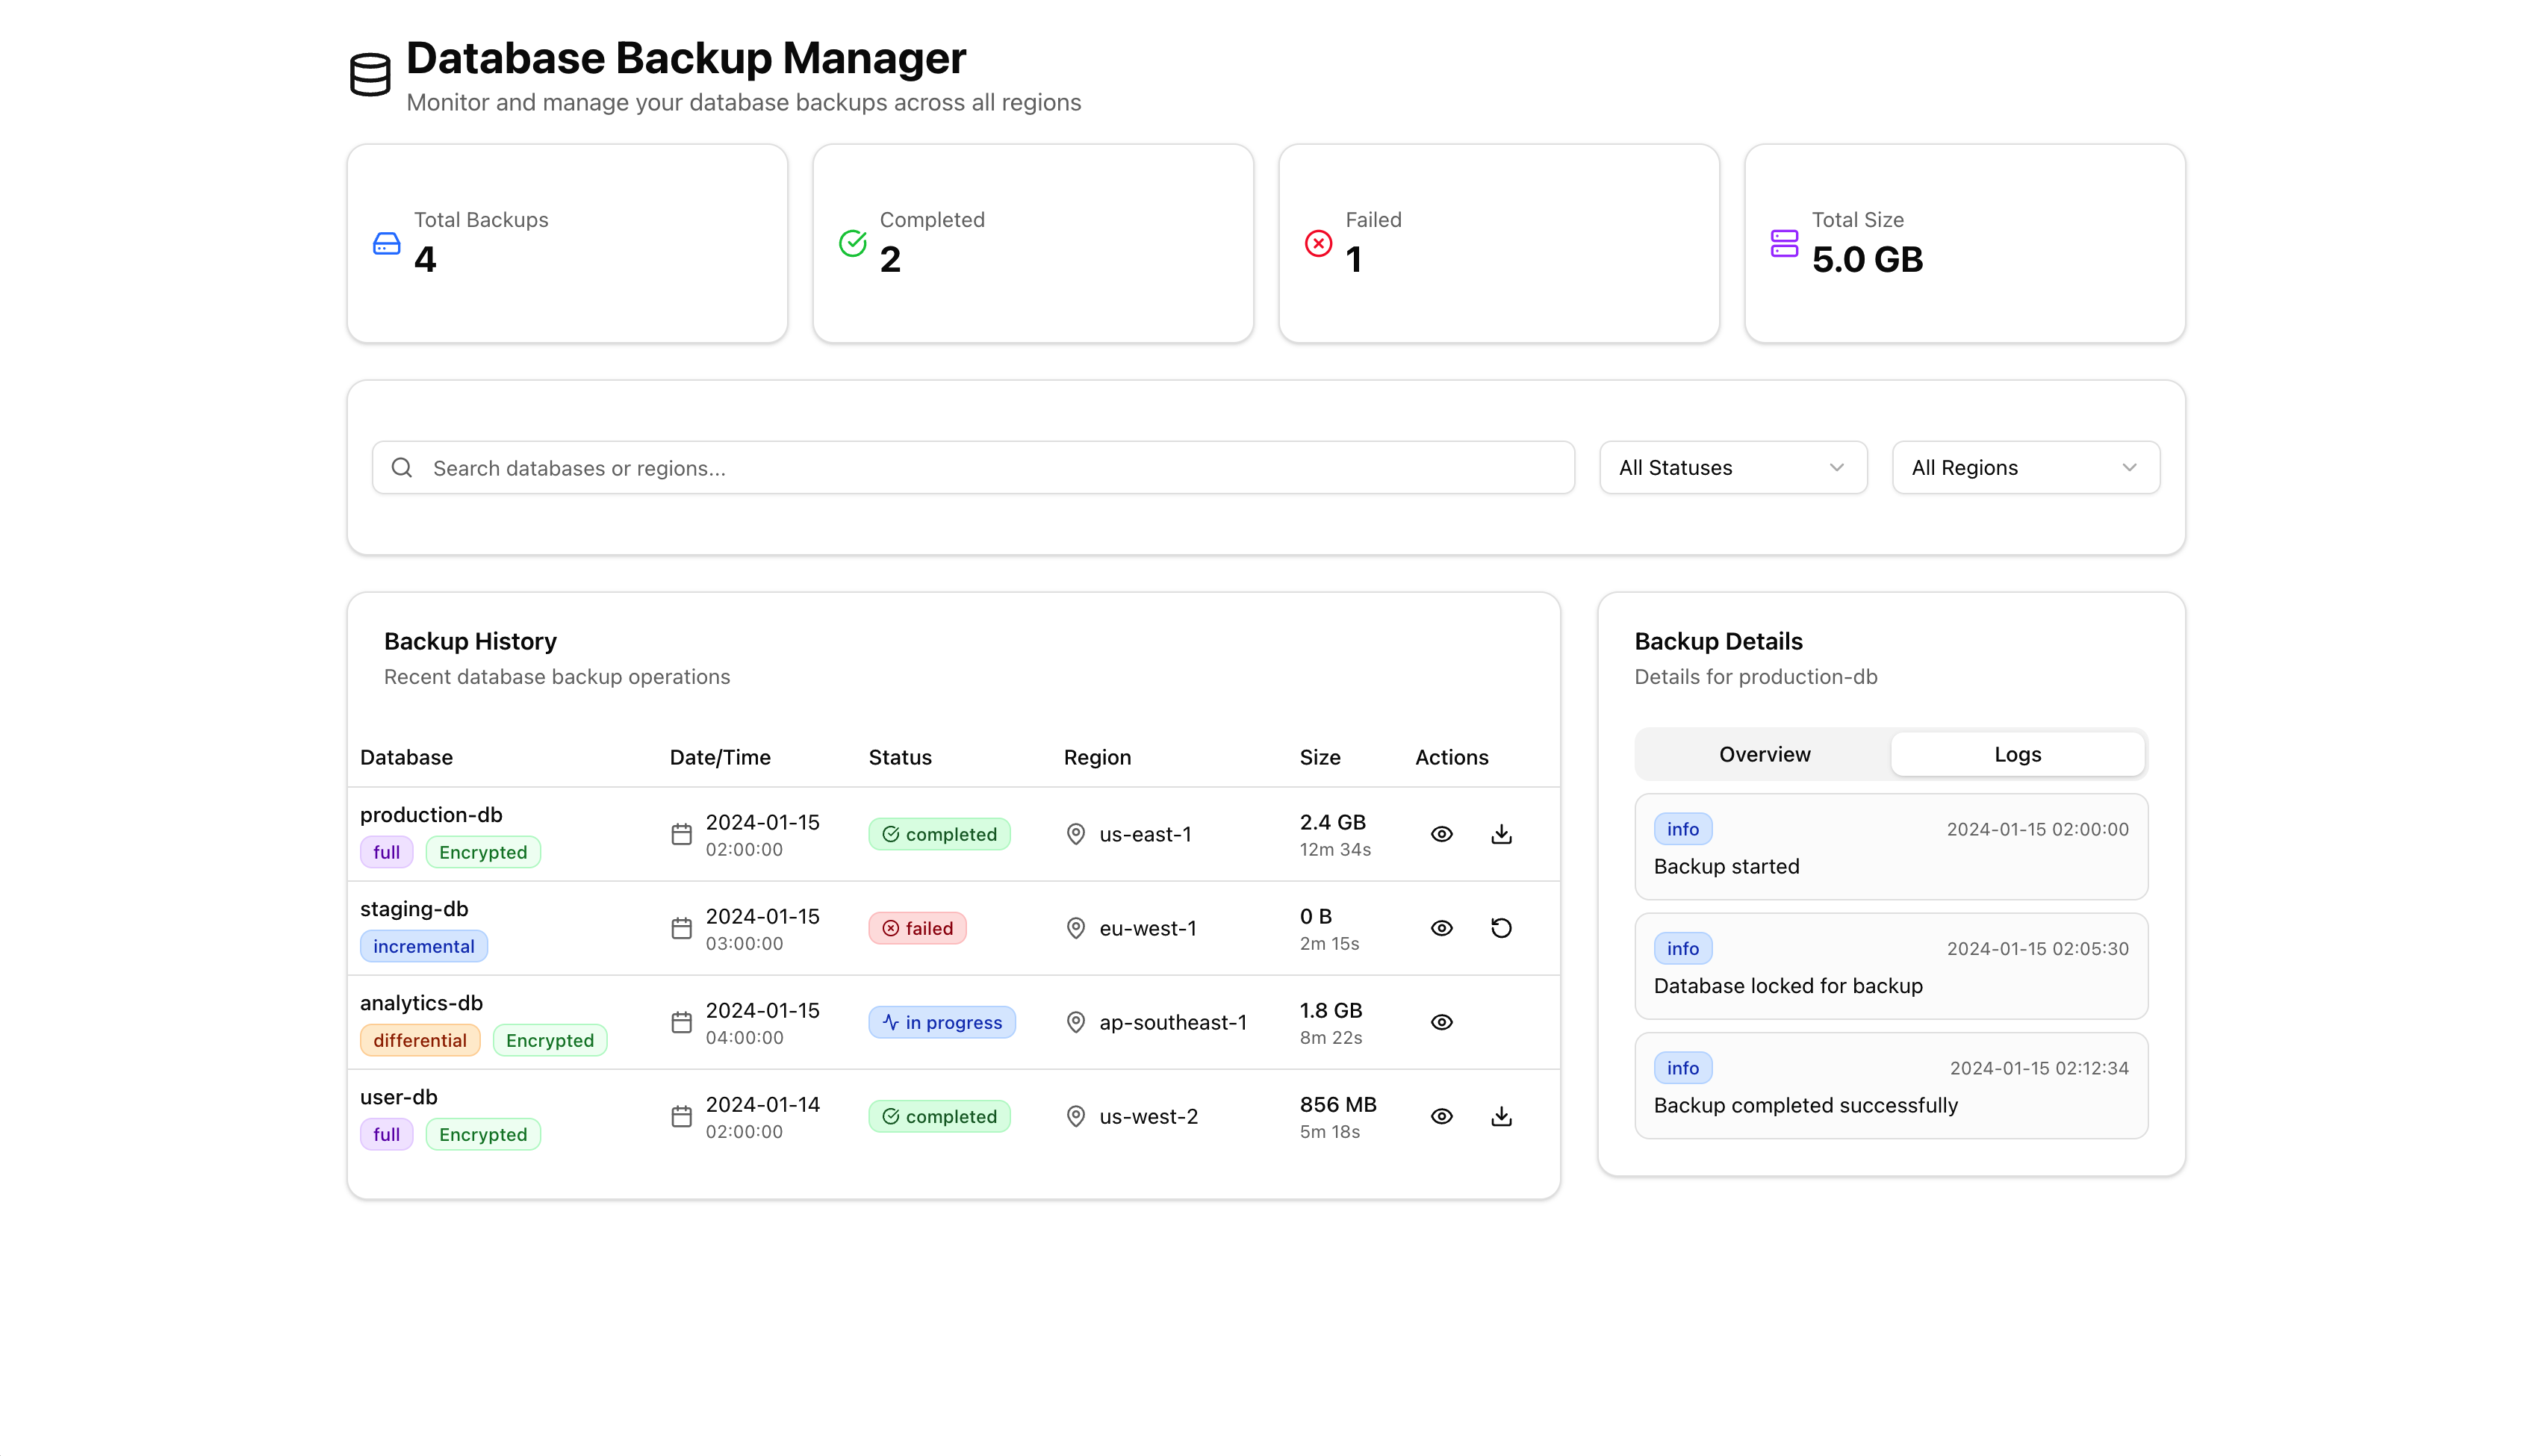Download the production-db backup

tap(1501, 834)
